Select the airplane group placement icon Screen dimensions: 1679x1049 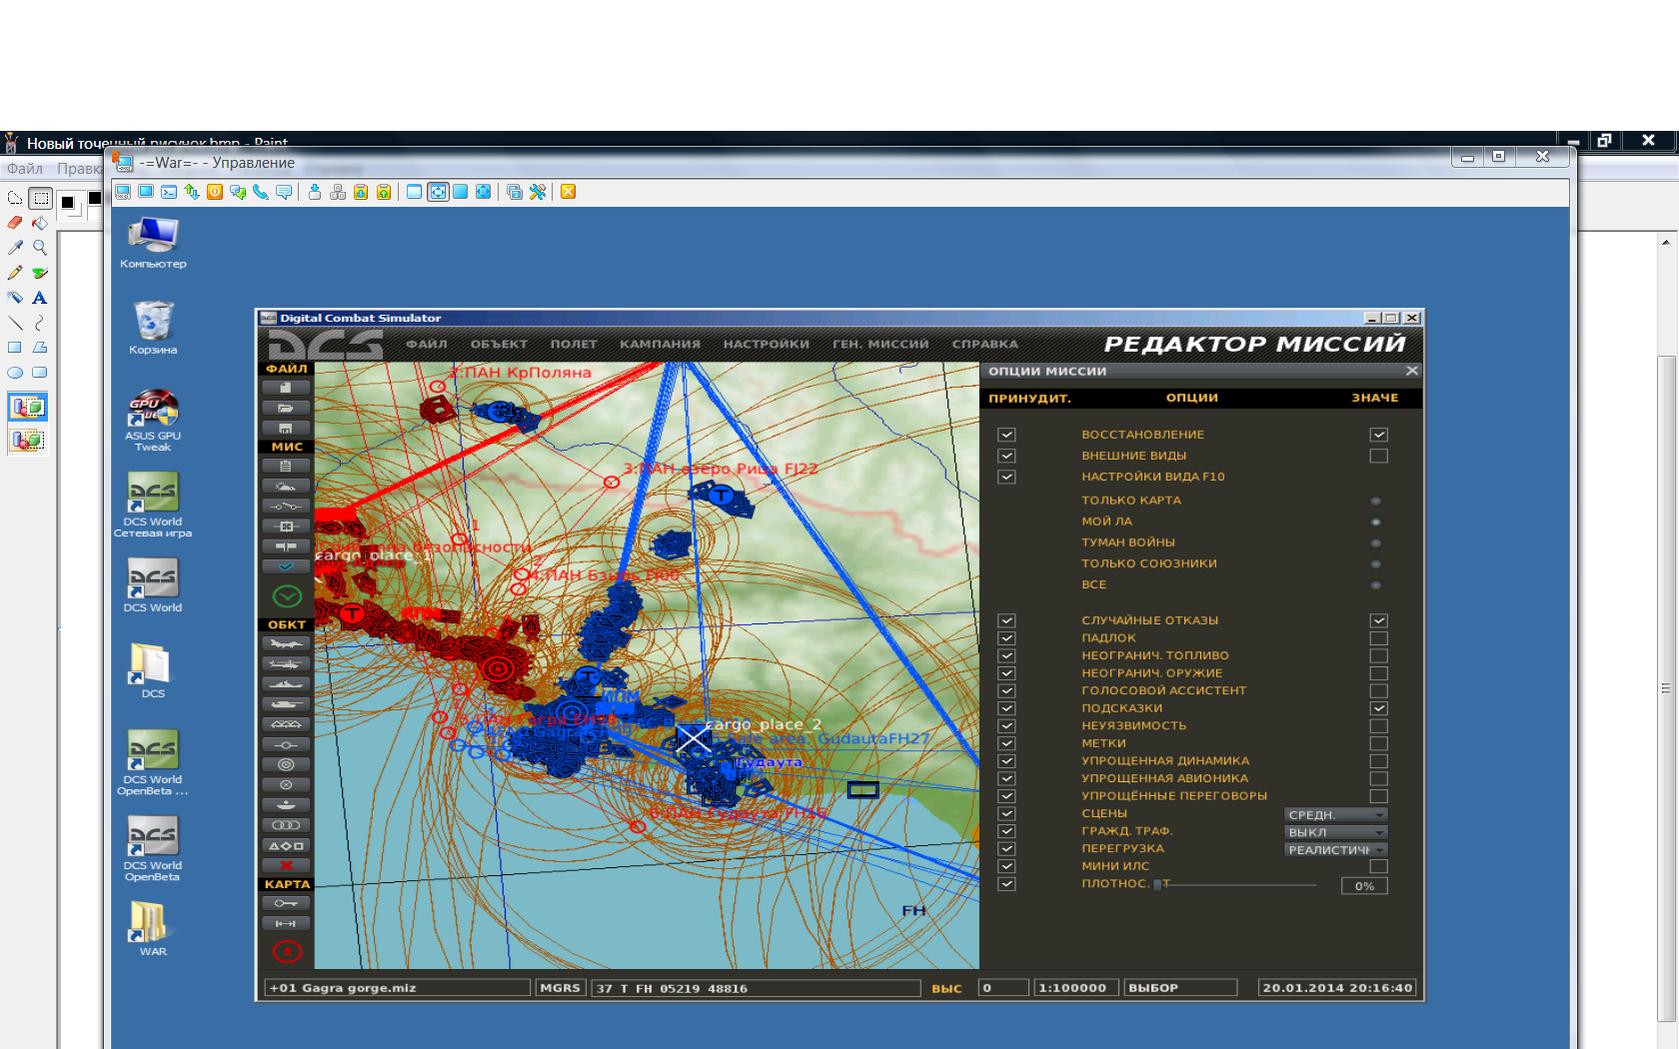[x=286, y=644]
